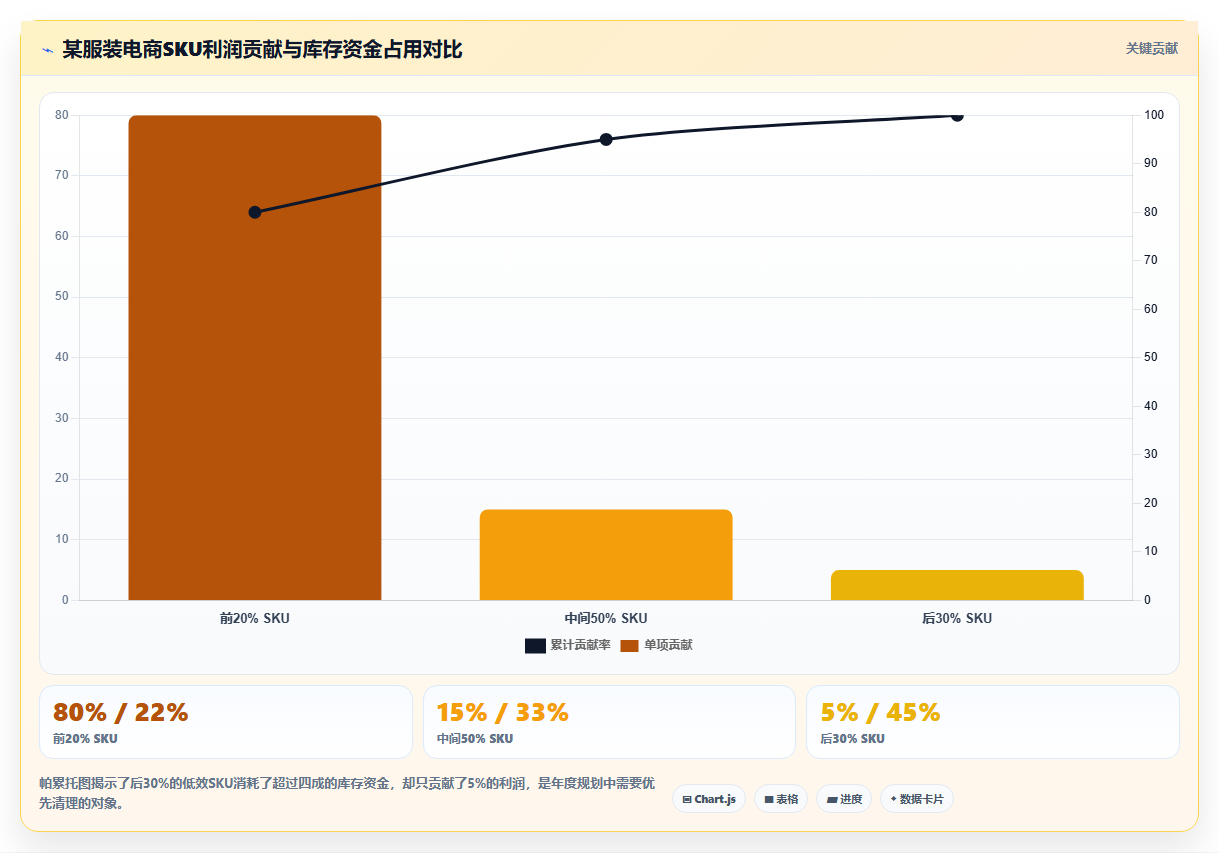Select the 数据卡片 tag chip
Screen dimensions: 1219x853
(x=917, y=799)
